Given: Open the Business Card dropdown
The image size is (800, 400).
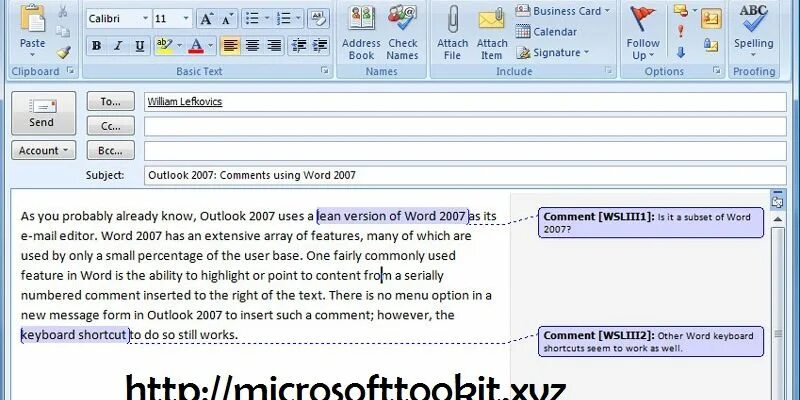Looking at the screenshot, I should [562, 11].
